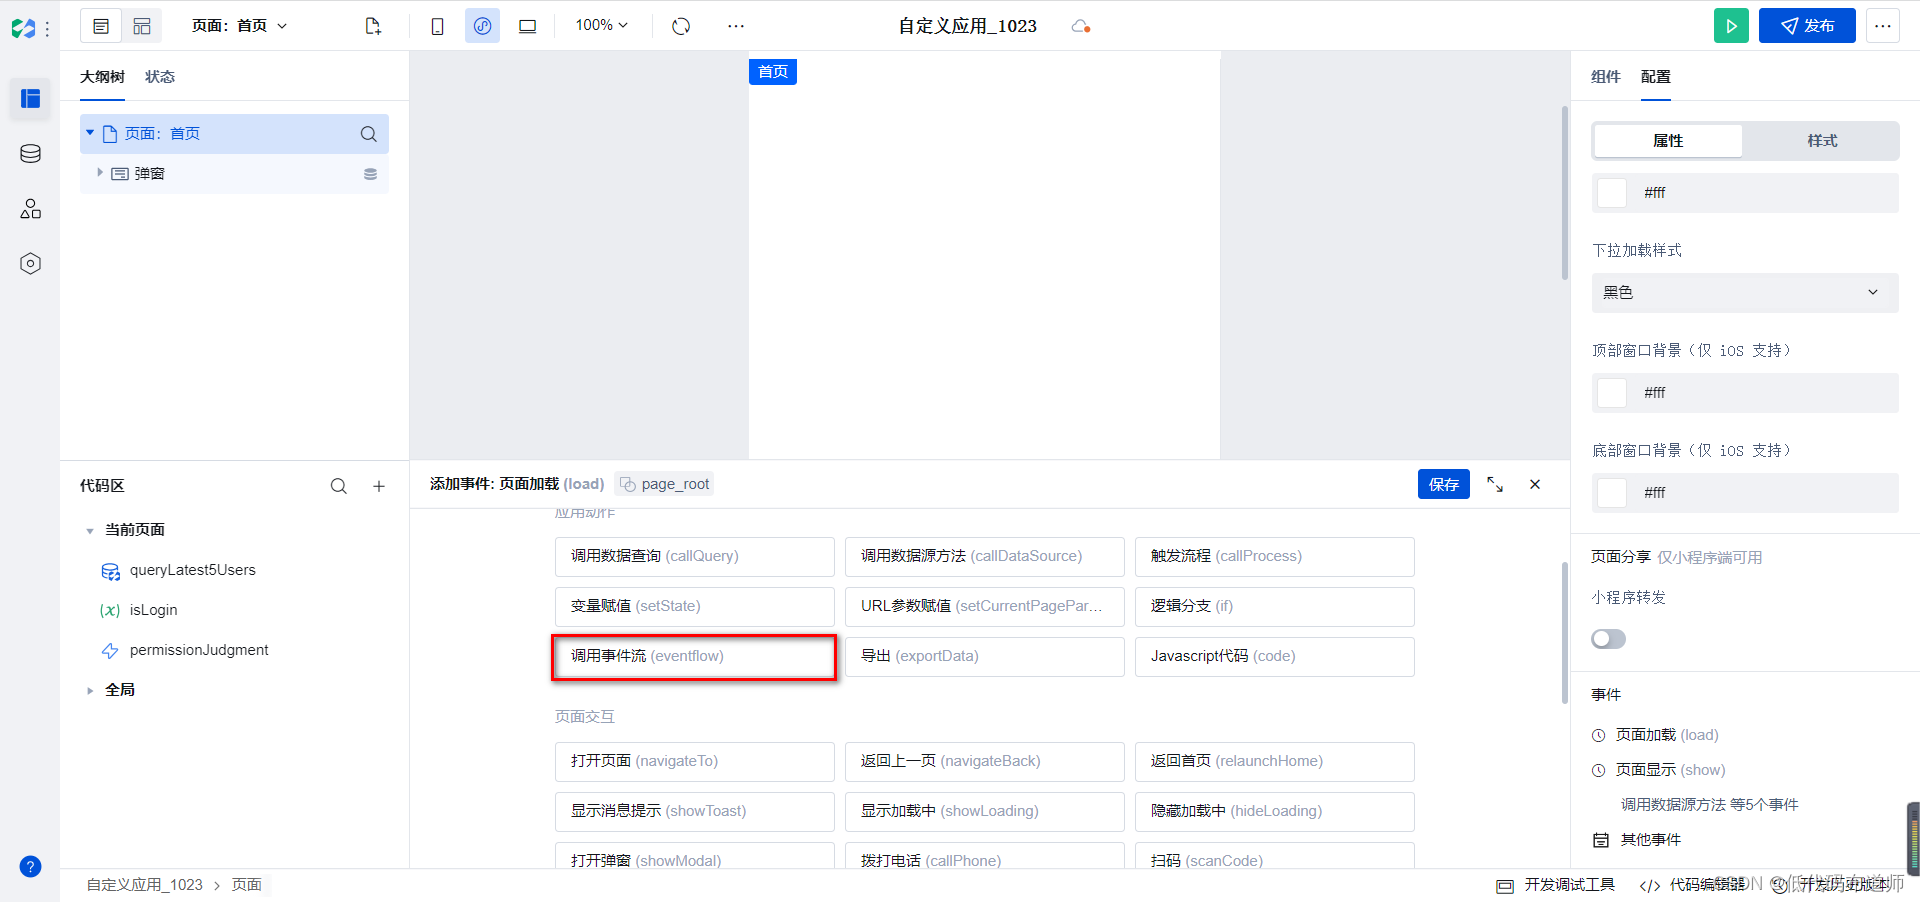The image size is (1920, 902).
Task: Click the blue help question icon
Action: coord(31,867)
